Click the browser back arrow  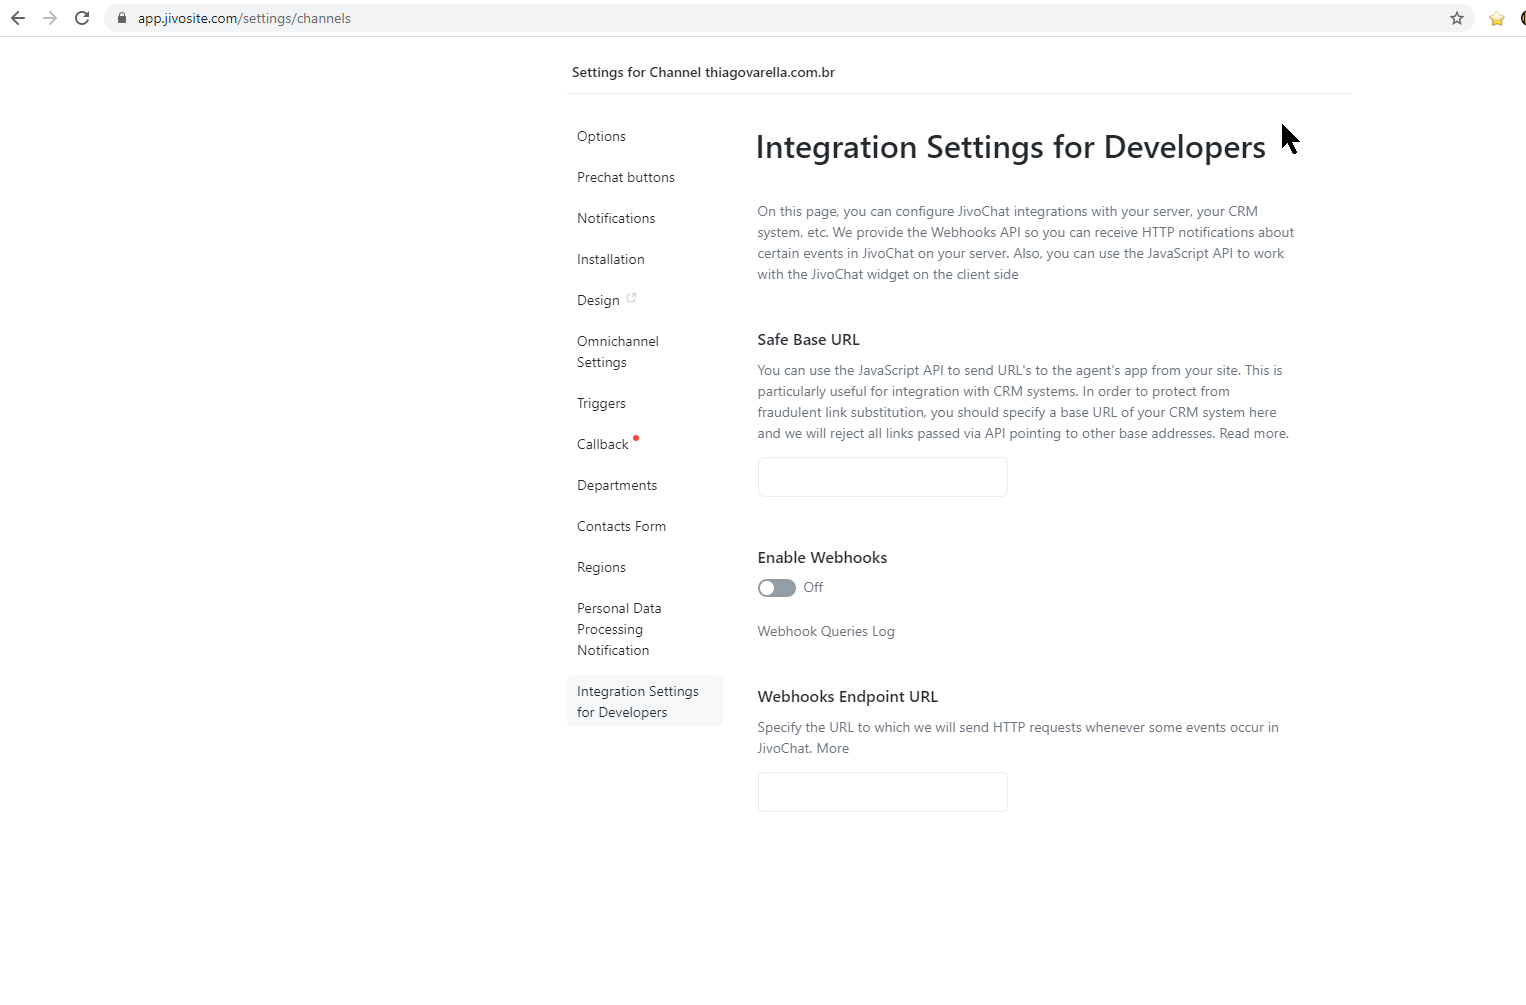coord(18,18)
